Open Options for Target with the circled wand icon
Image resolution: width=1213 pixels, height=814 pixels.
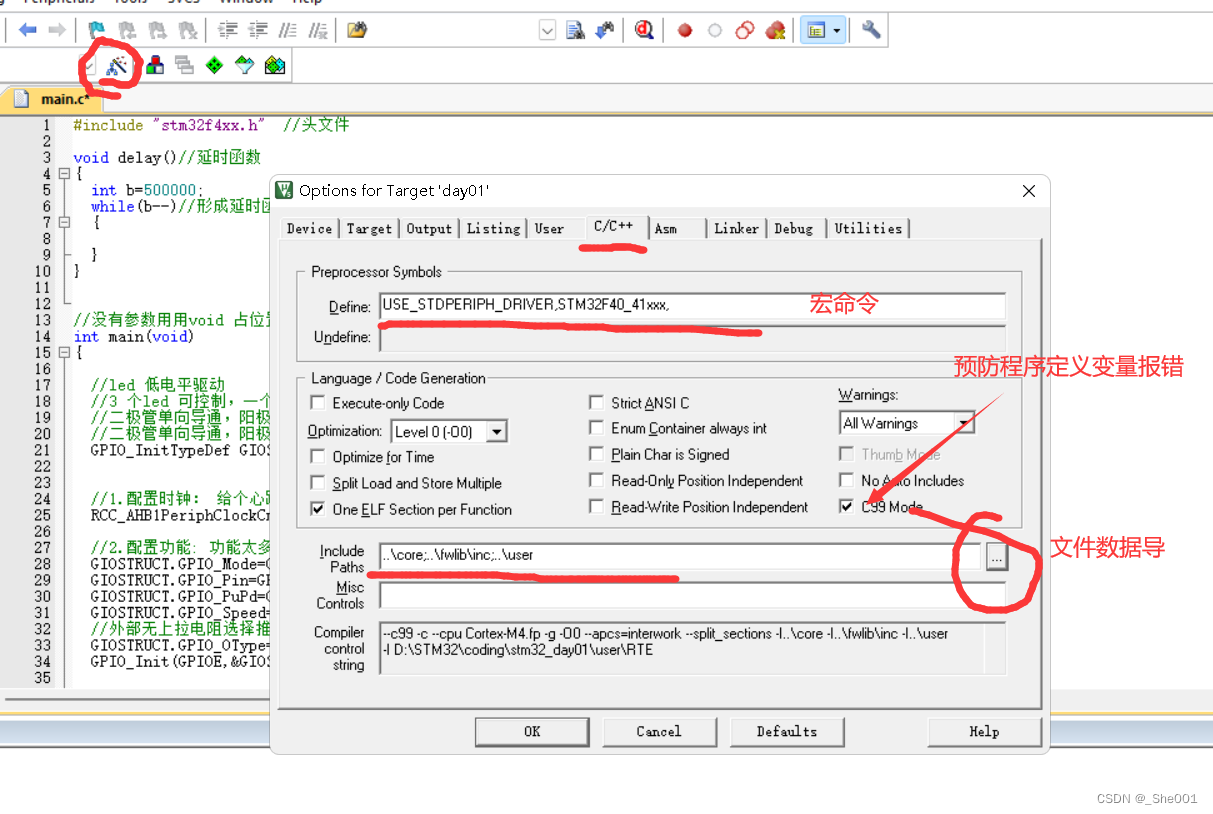click(114, 64)
